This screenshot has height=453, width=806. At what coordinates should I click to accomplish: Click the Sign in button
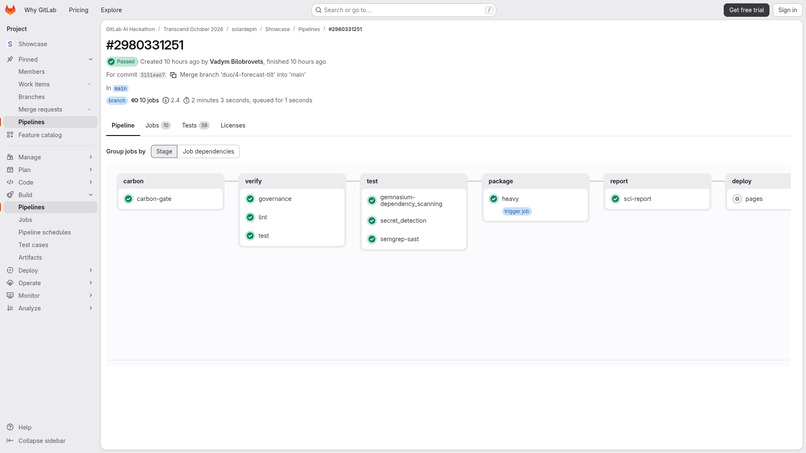(787, 10)
